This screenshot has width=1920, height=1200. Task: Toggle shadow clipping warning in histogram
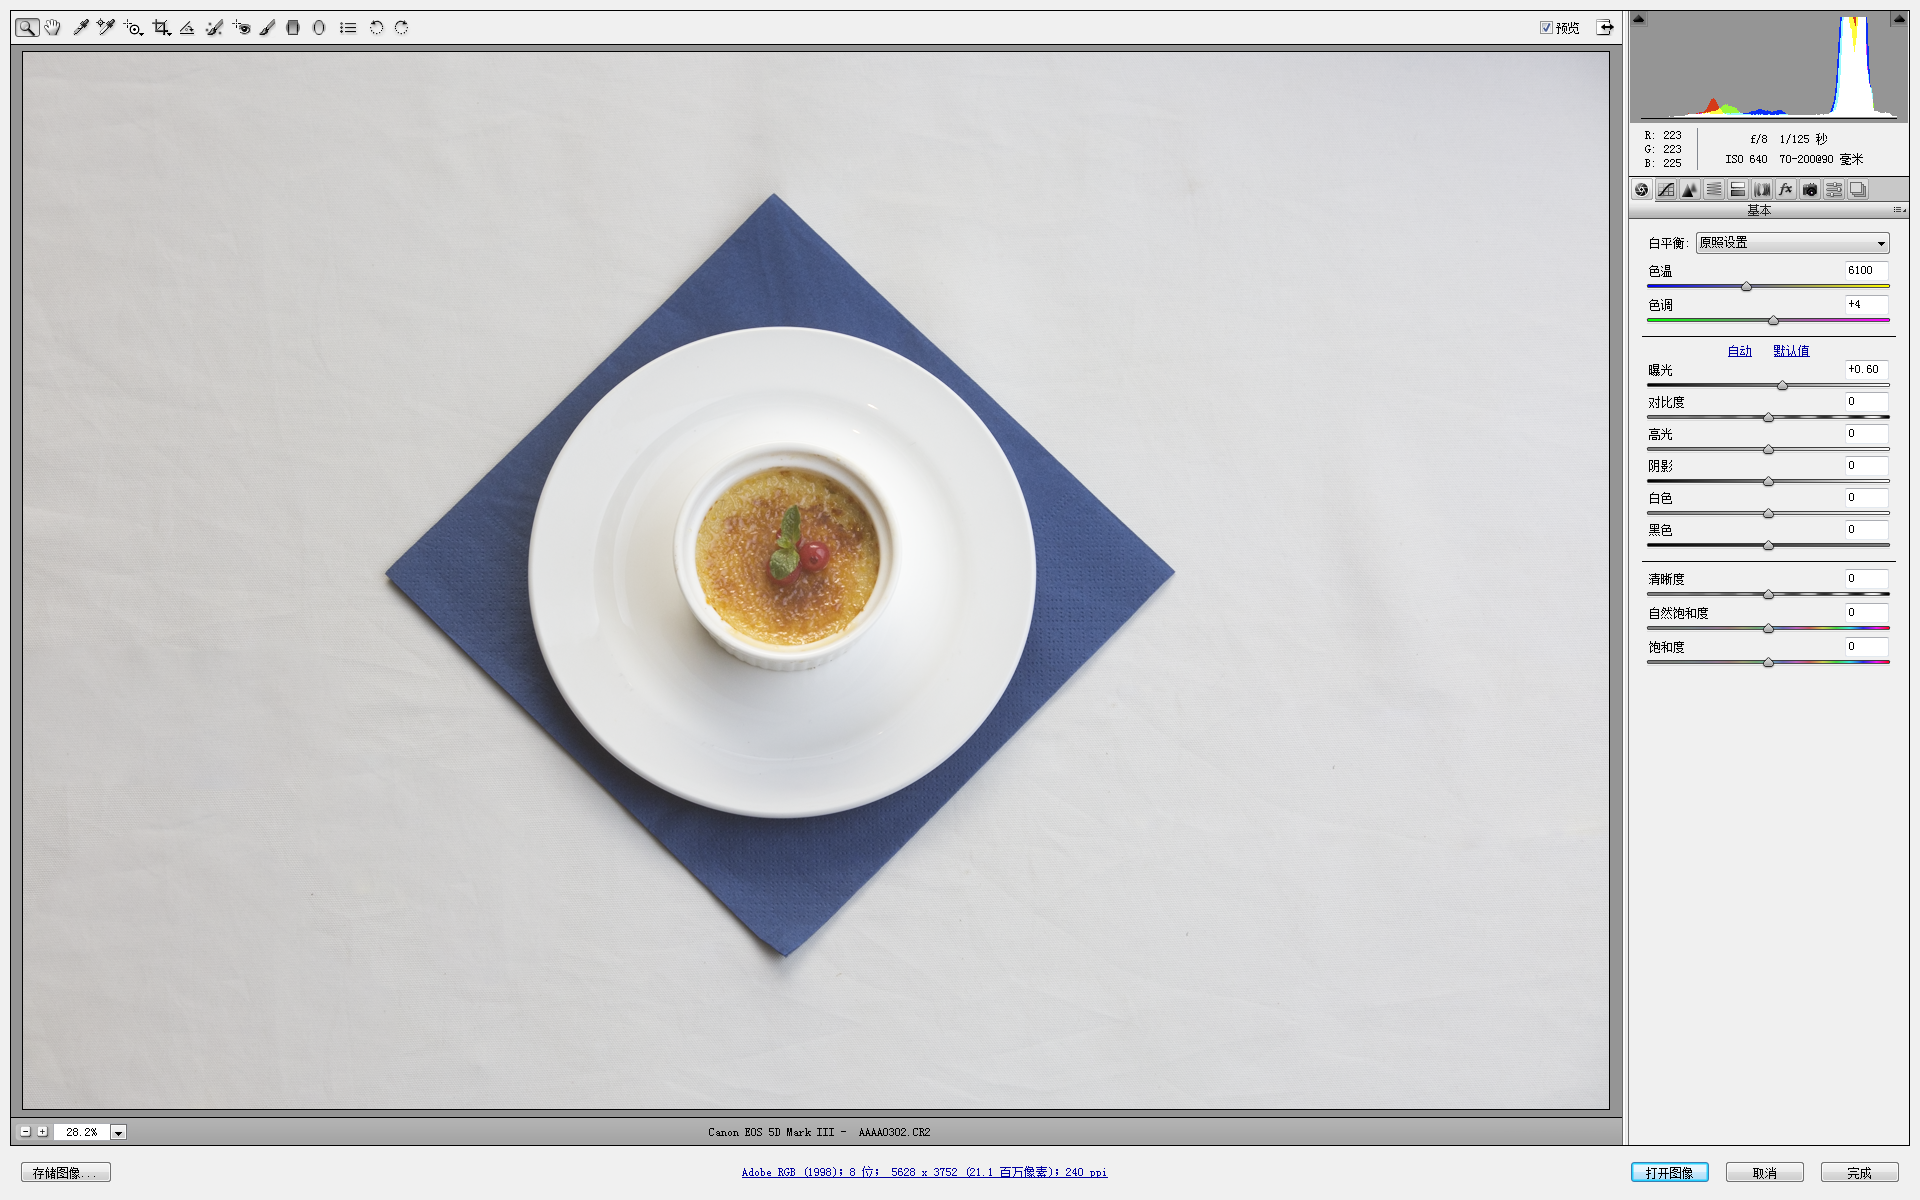(x=1638, y=18)
